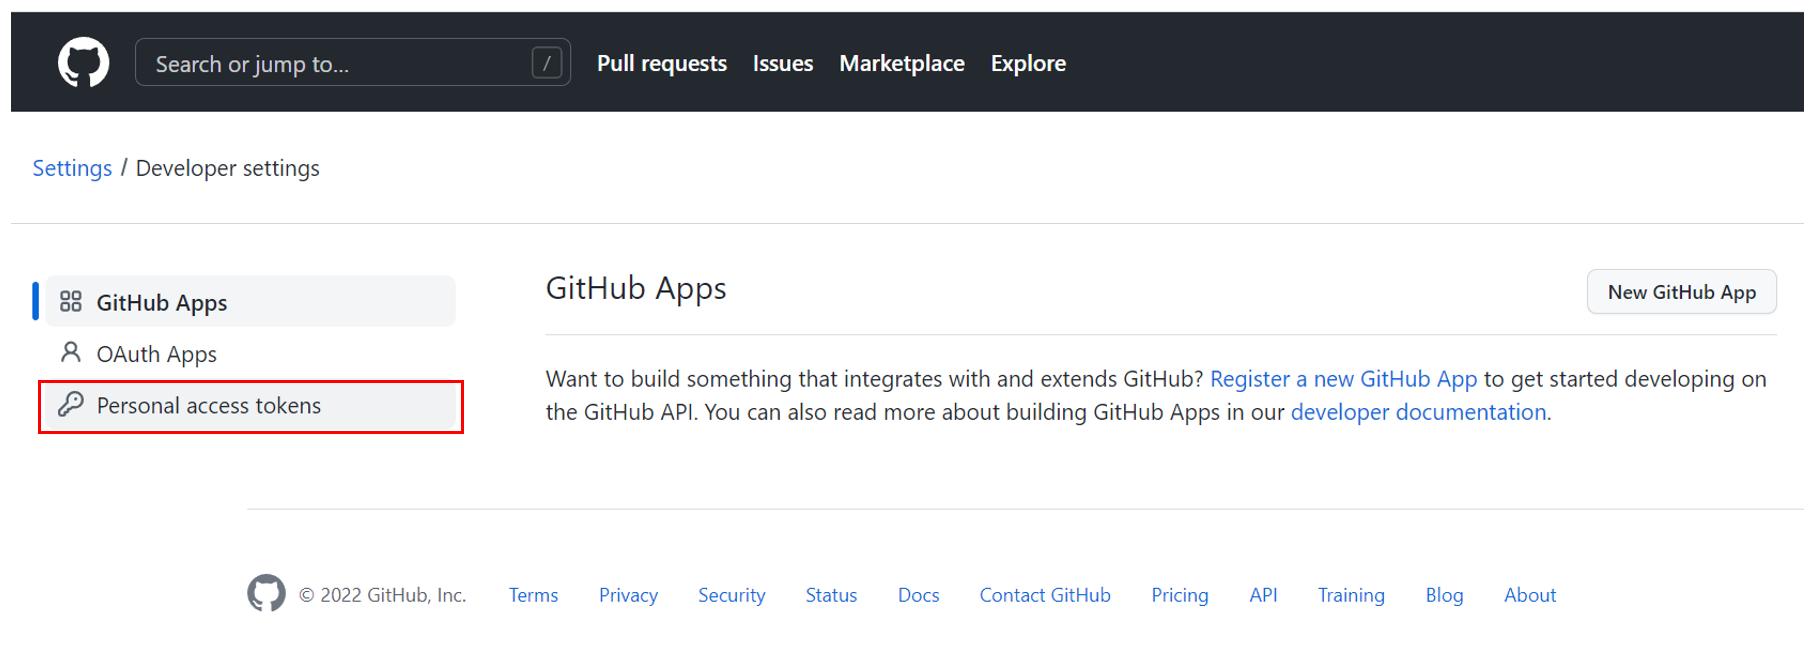Image resolution: width=1815 pixels, height=647 pixels.
Task: Click the Developer settings breadcrumb text
Action: point(228,168)
